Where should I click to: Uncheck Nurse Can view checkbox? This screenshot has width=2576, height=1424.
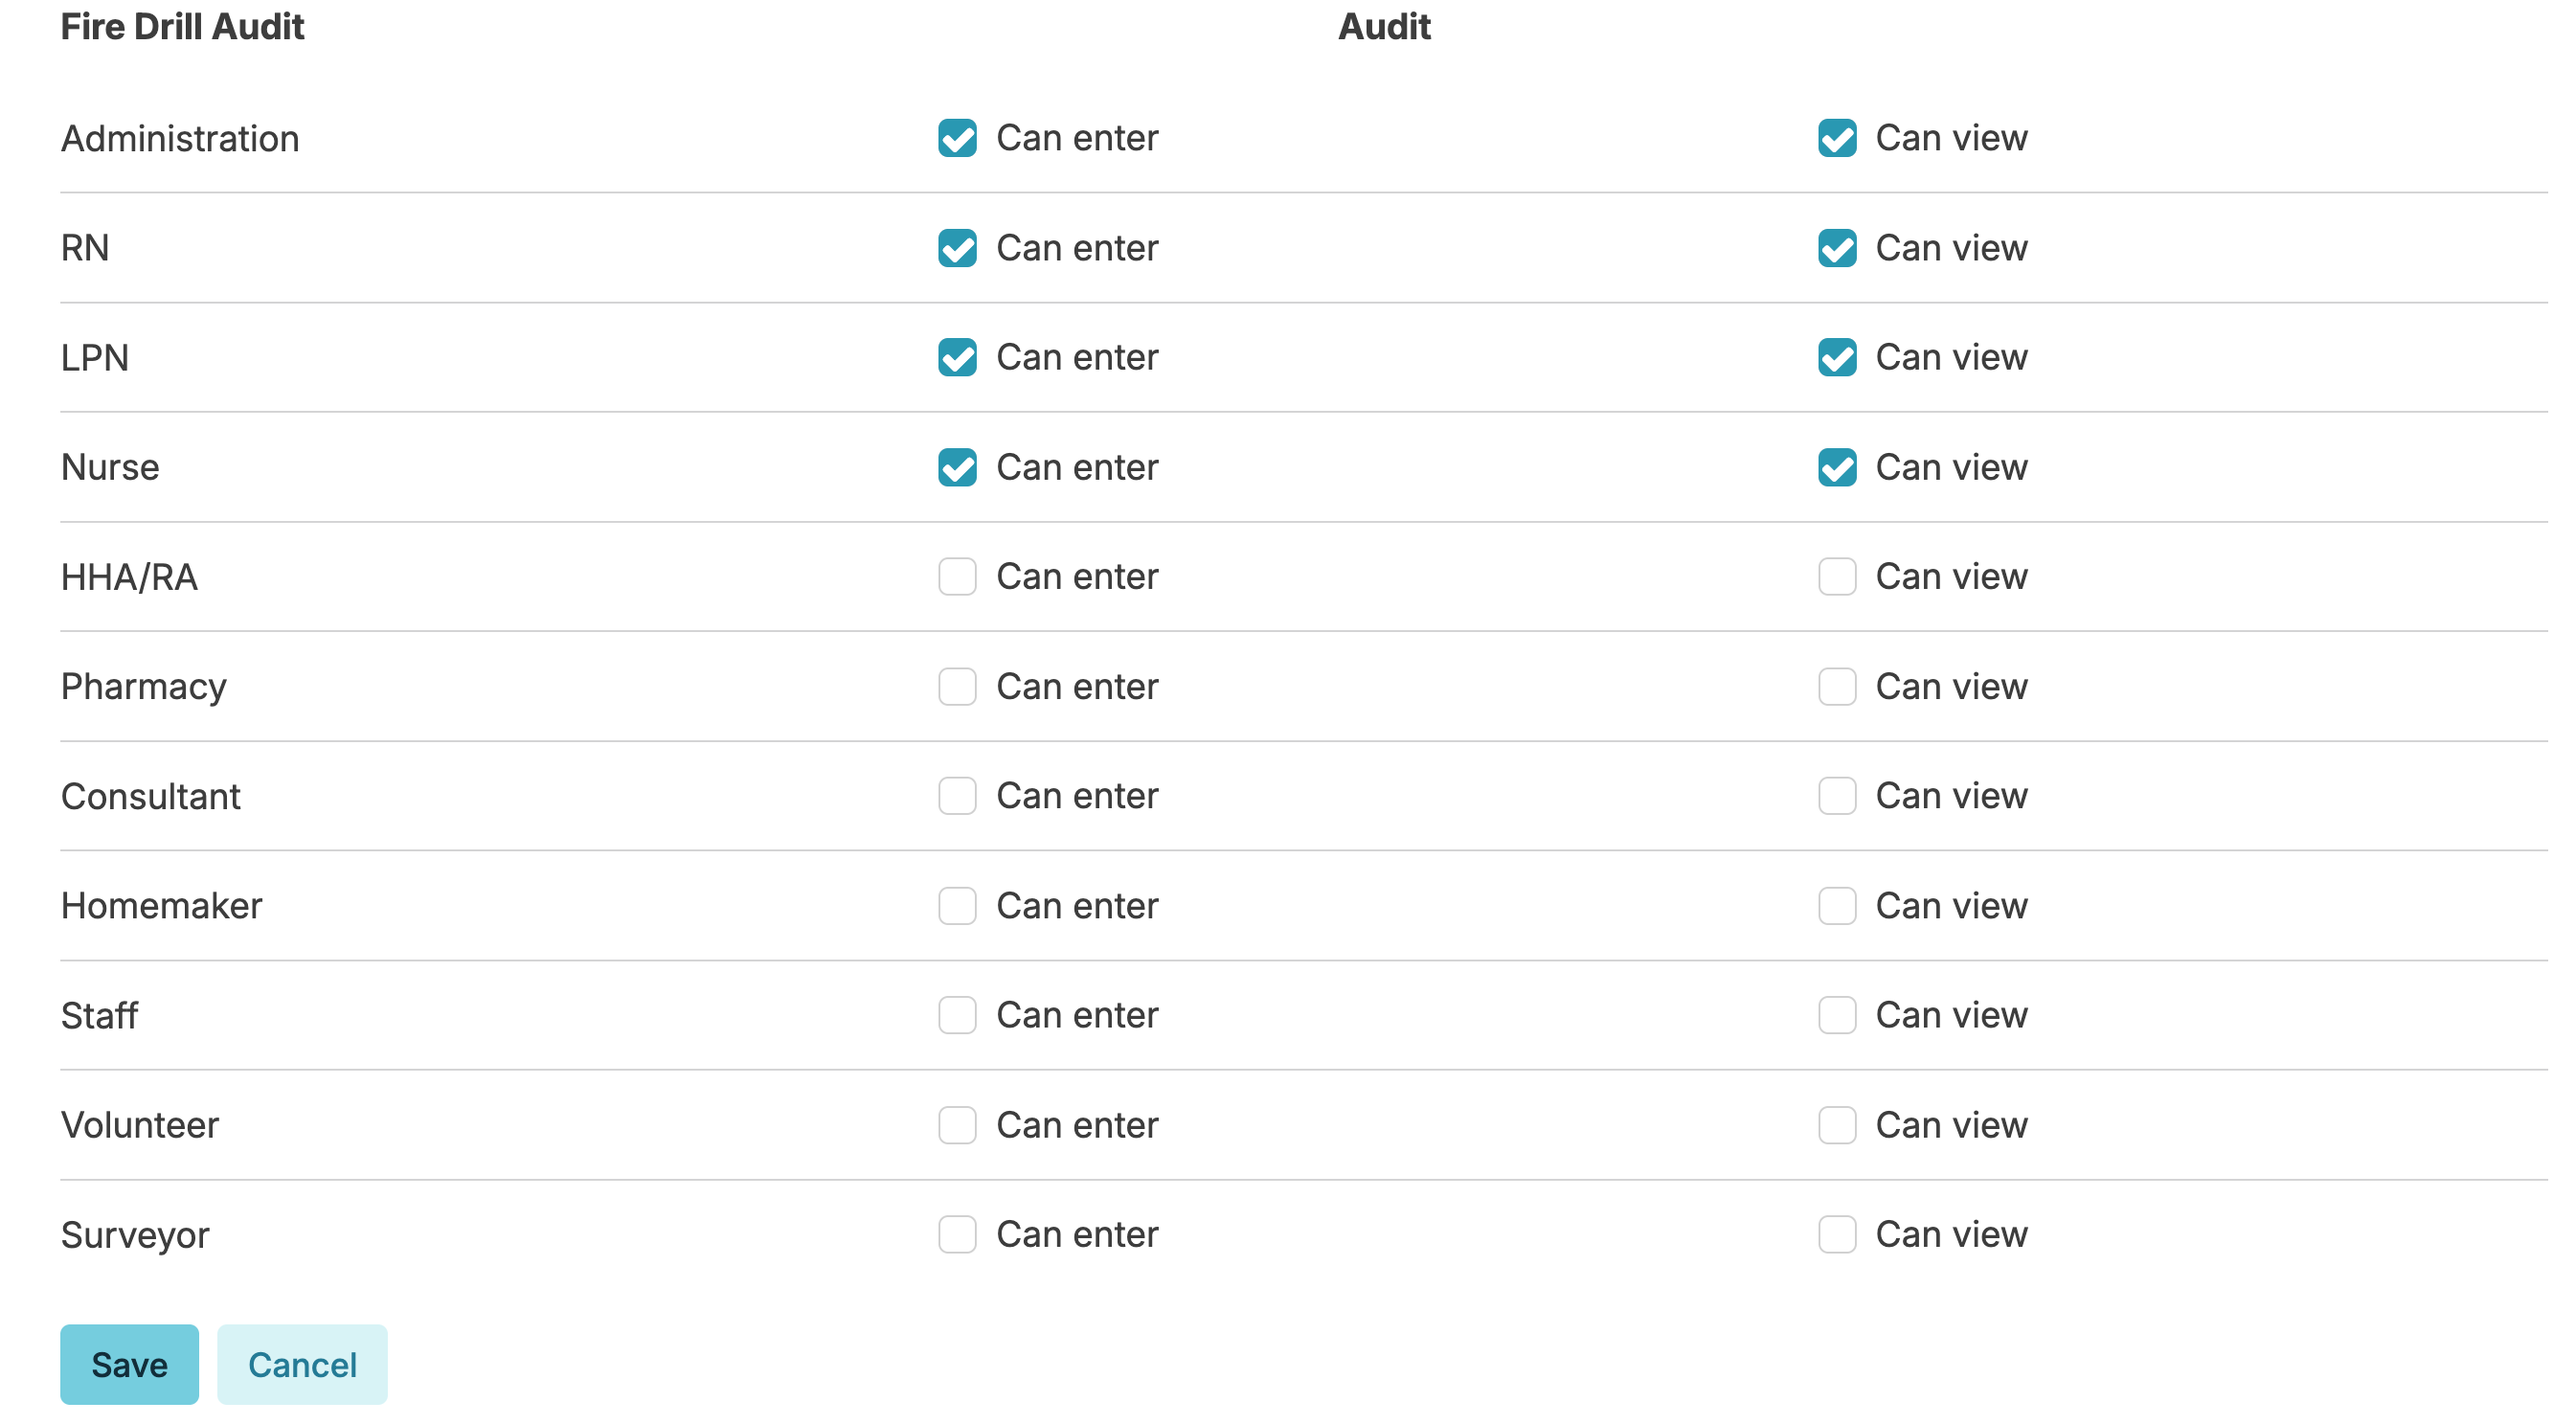coord(1836,467)
